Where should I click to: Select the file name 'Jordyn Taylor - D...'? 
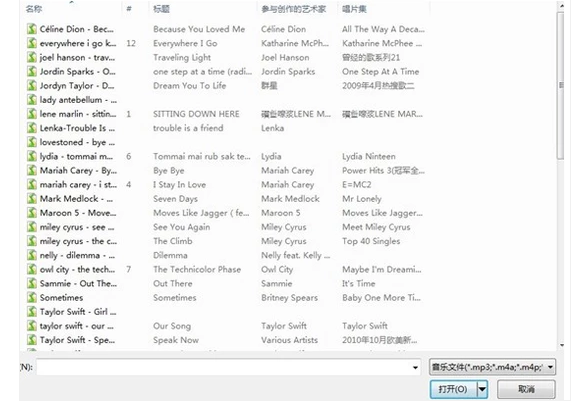click(x=77, y=85)
